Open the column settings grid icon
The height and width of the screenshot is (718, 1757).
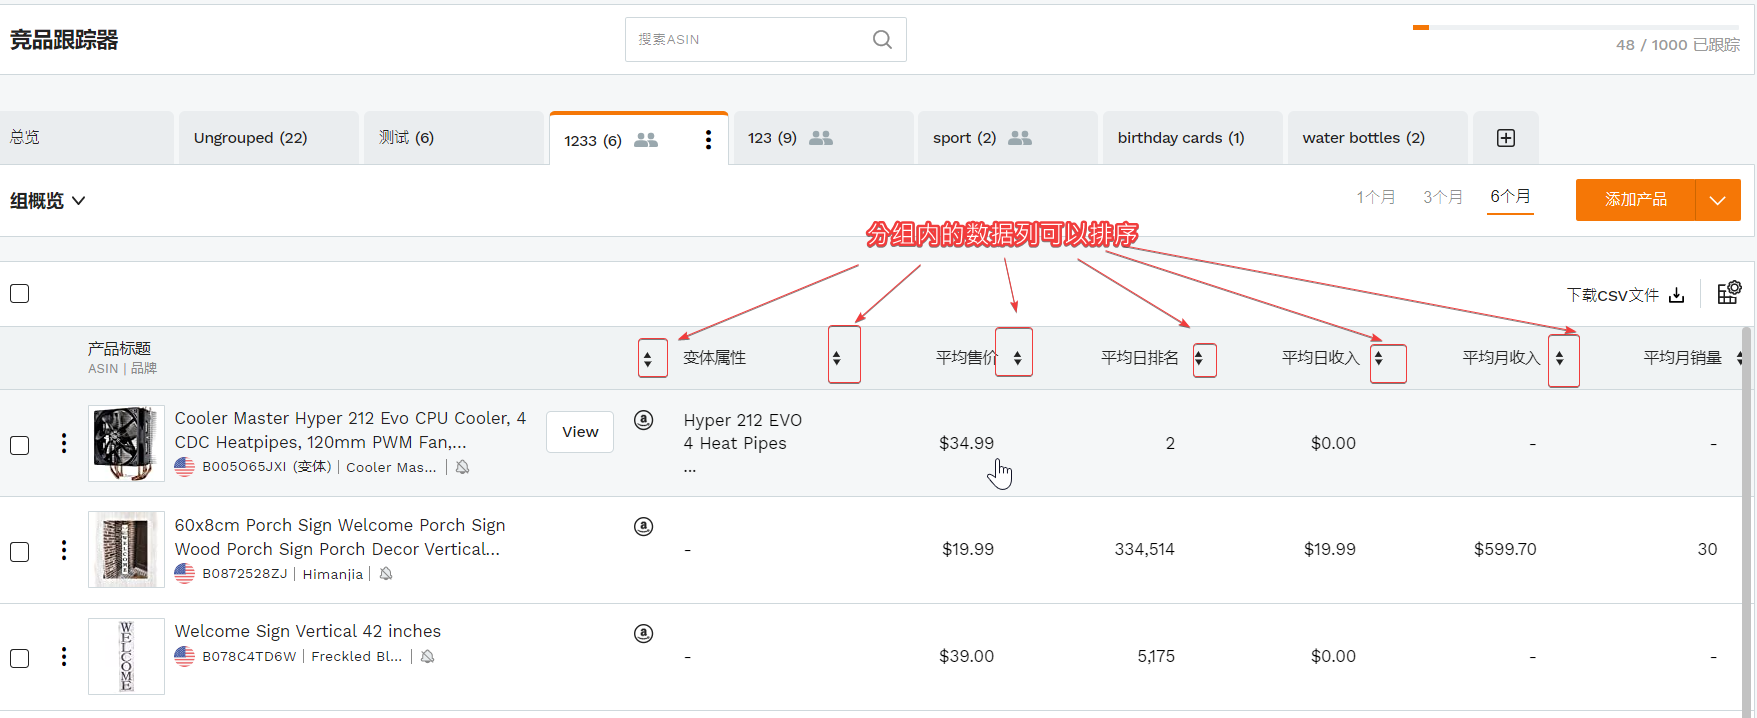click(1728, 293)
